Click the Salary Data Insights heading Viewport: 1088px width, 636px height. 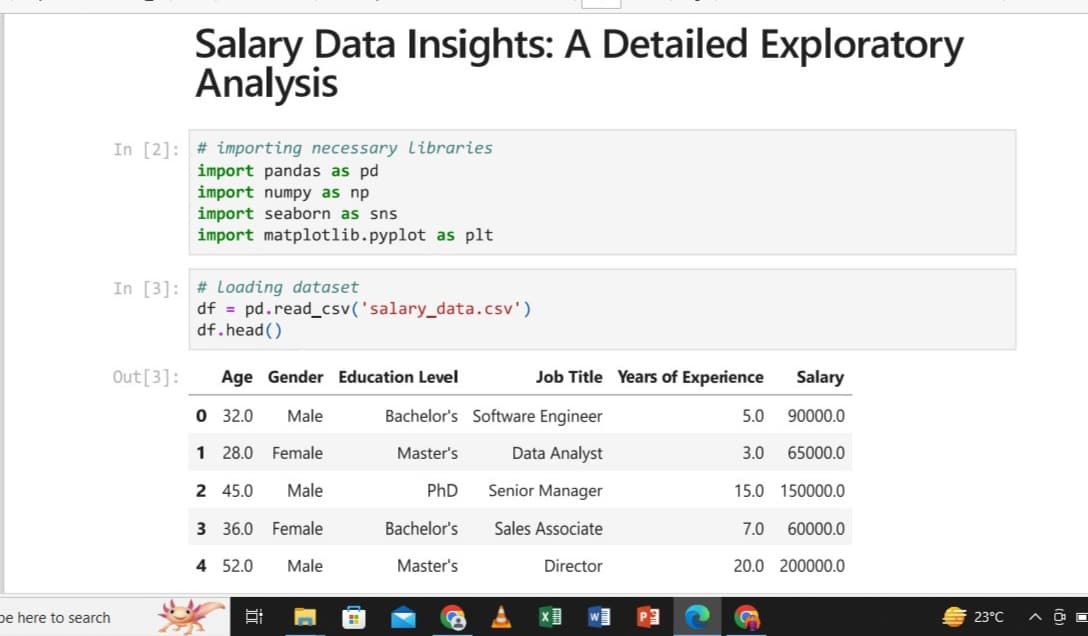pos(578,63)
